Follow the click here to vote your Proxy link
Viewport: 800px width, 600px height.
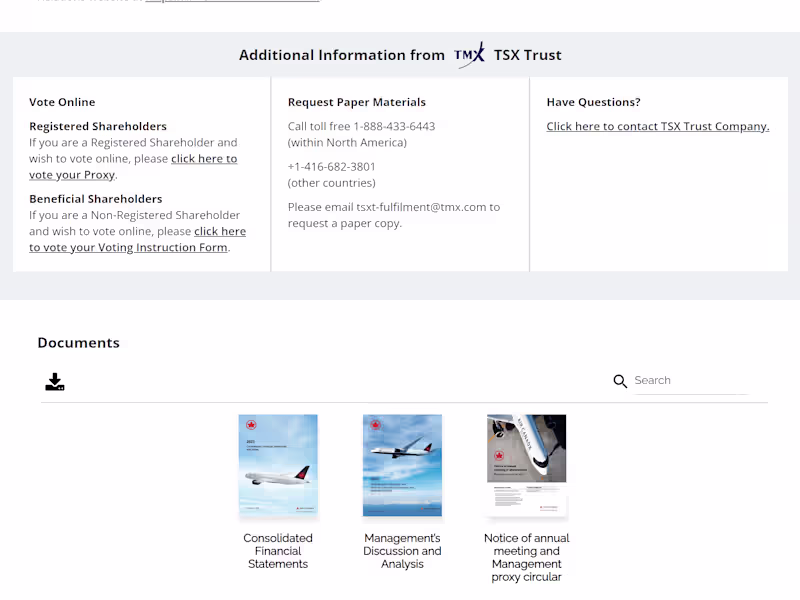click(x=204, y=159)
